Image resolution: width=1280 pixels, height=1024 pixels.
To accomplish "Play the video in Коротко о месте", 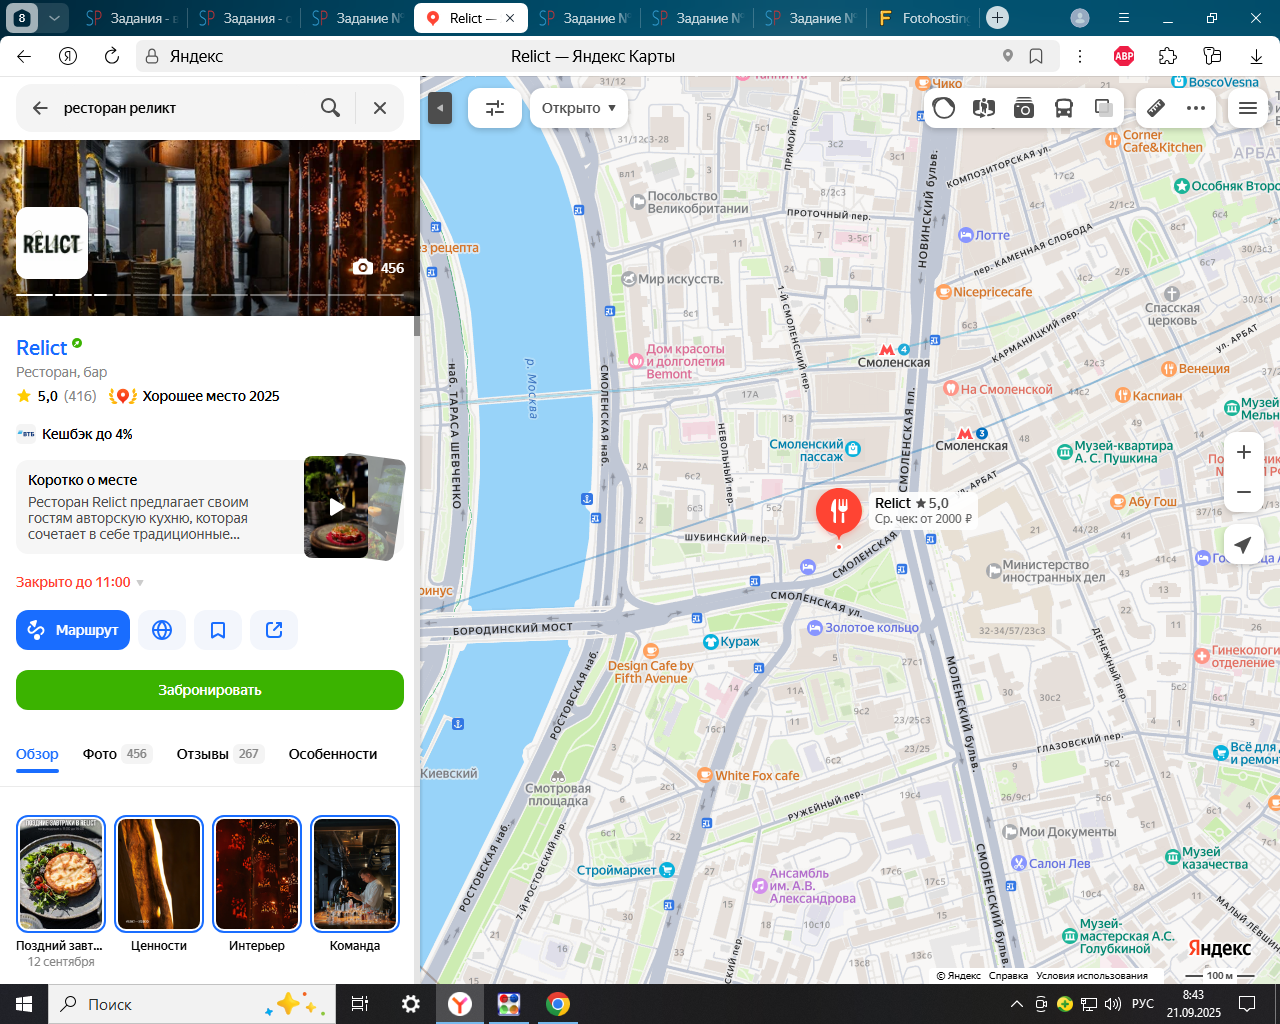I will coord(337,507).
